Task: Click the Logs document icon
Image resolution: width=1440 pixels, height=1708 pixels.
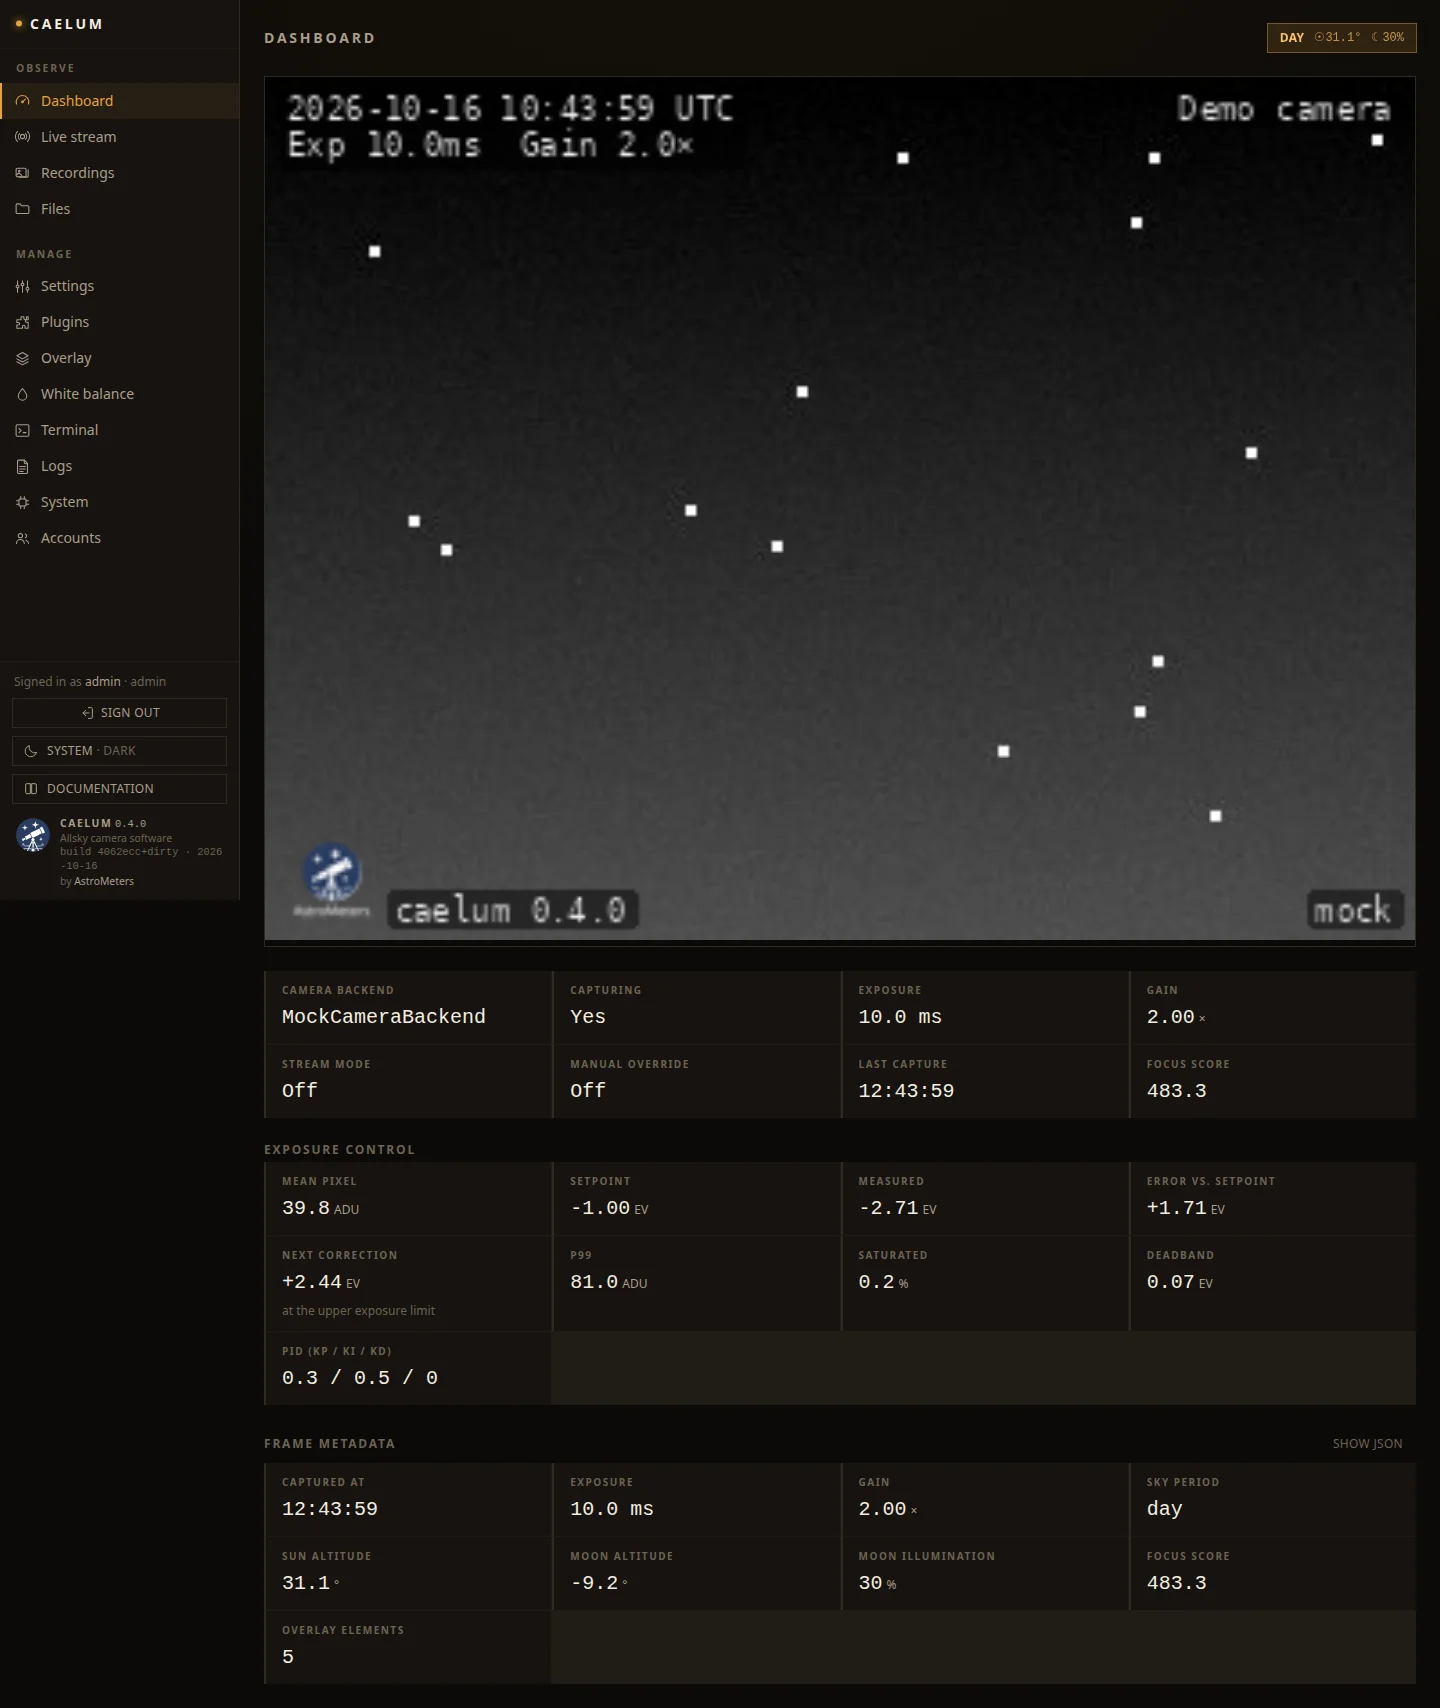Action: [23, 466]
